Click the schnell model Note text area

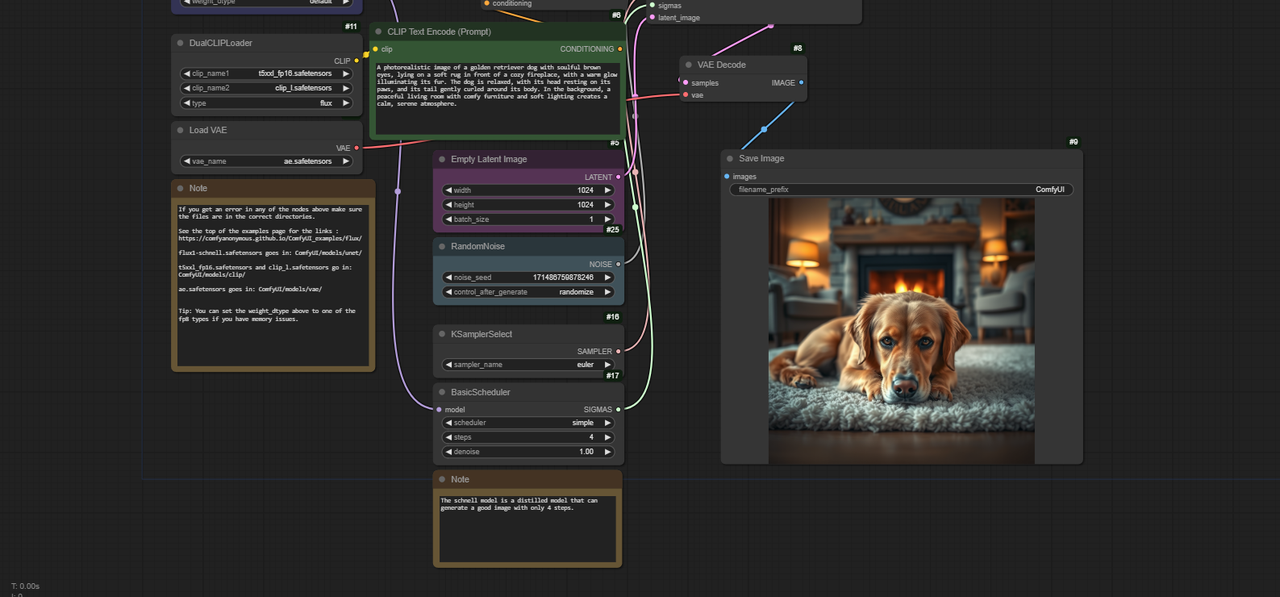coord(527,527)
